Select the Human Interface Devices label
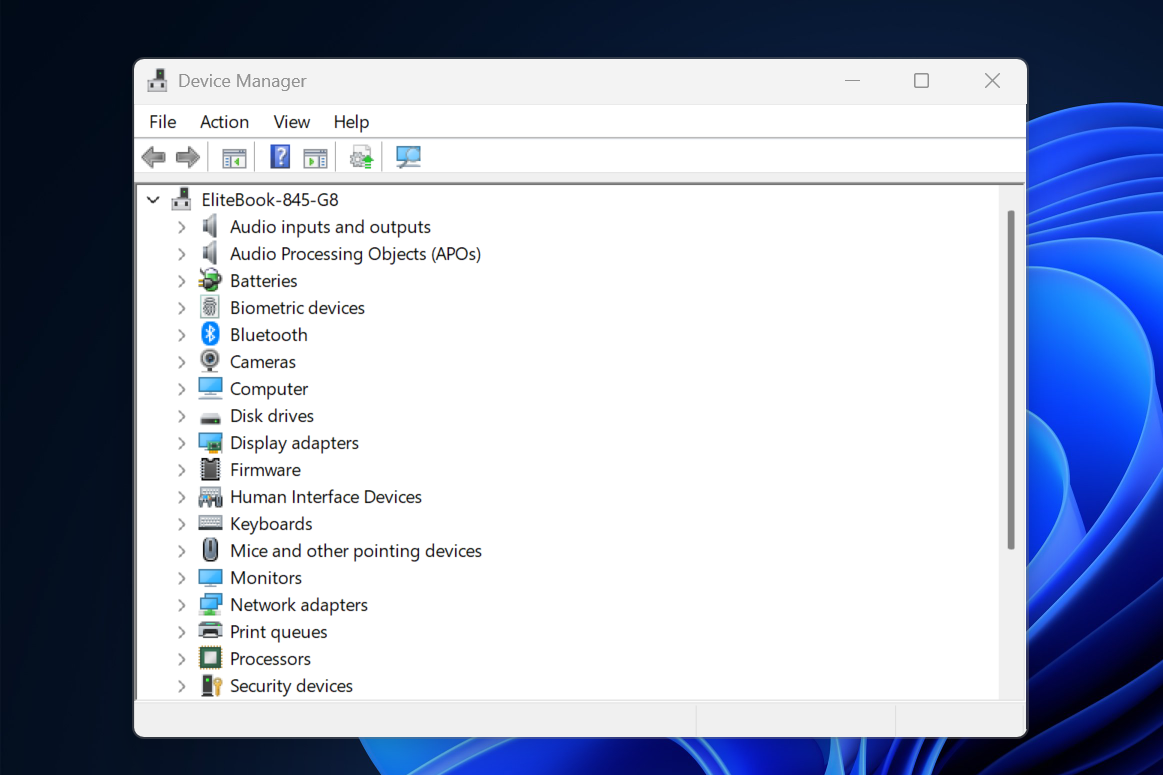 click(x=326, y=497)
